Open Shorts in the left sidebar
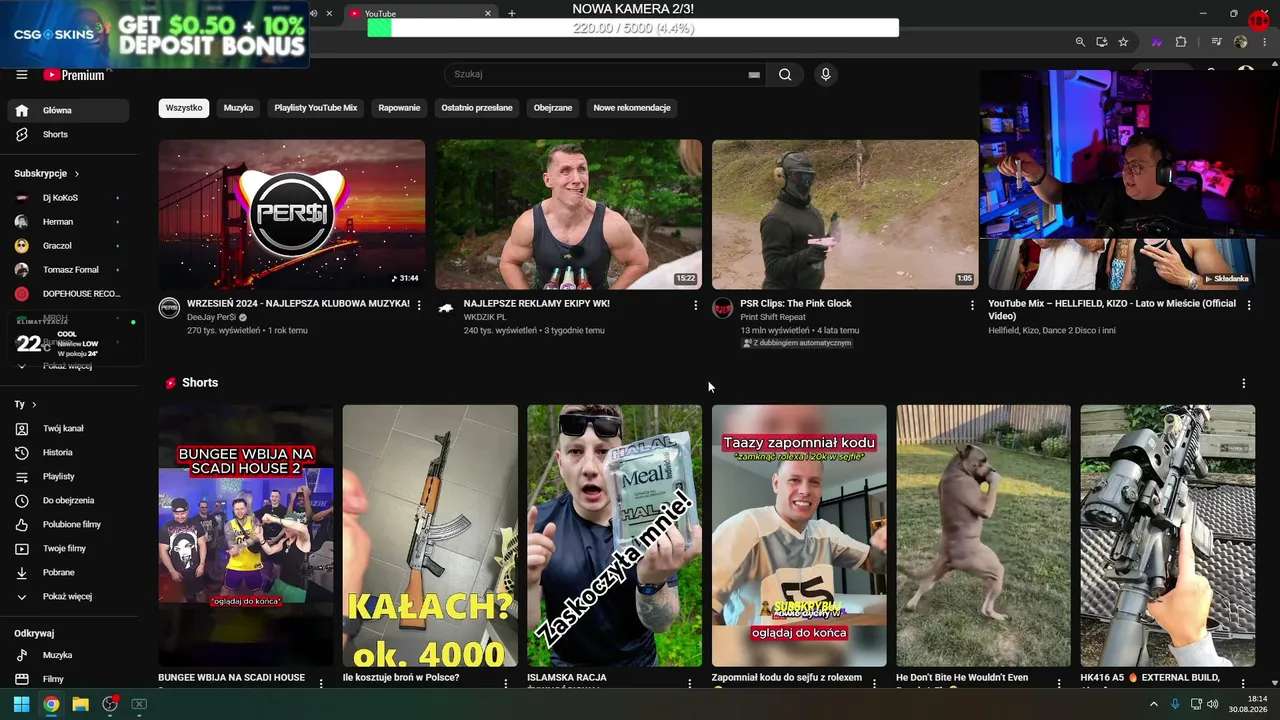Image resolution: width=1280 pixels, height=720 pixels. click(x=68, y=134)
